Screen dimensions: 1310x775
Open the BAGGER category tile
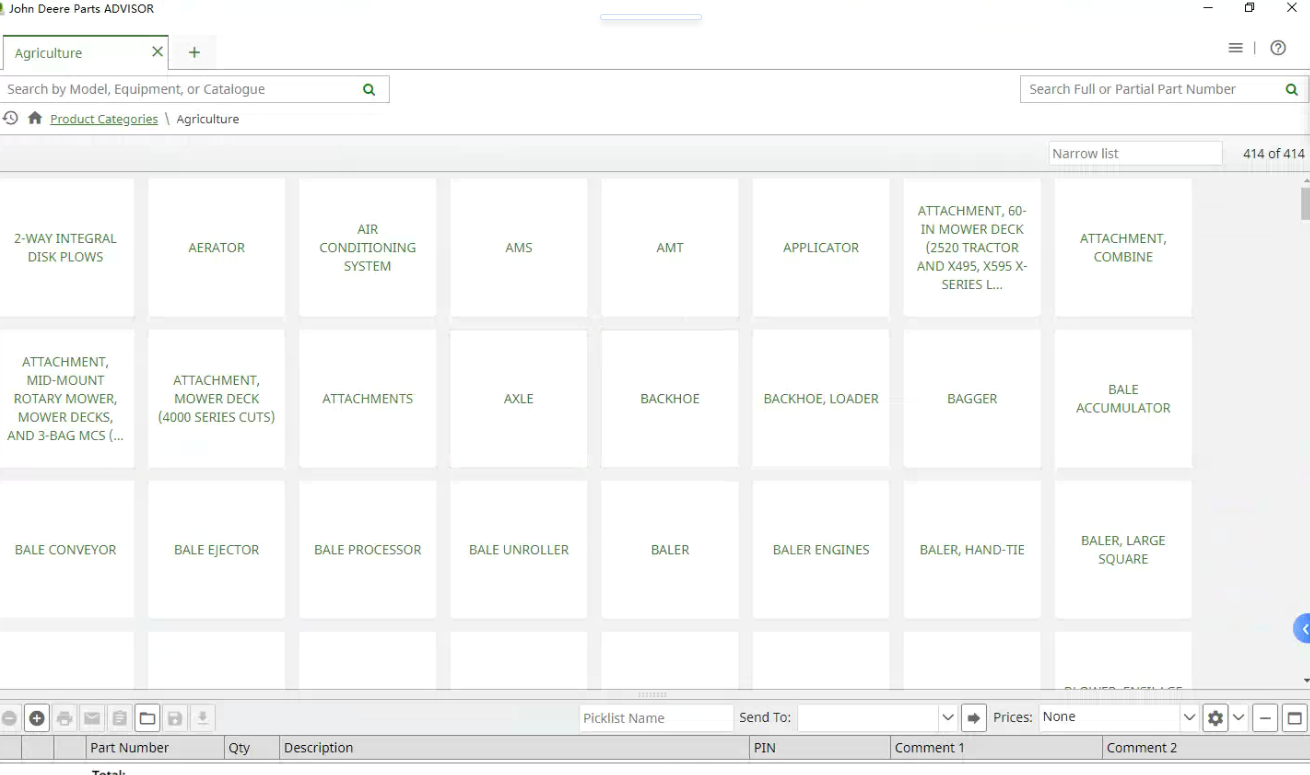(972, 398)
